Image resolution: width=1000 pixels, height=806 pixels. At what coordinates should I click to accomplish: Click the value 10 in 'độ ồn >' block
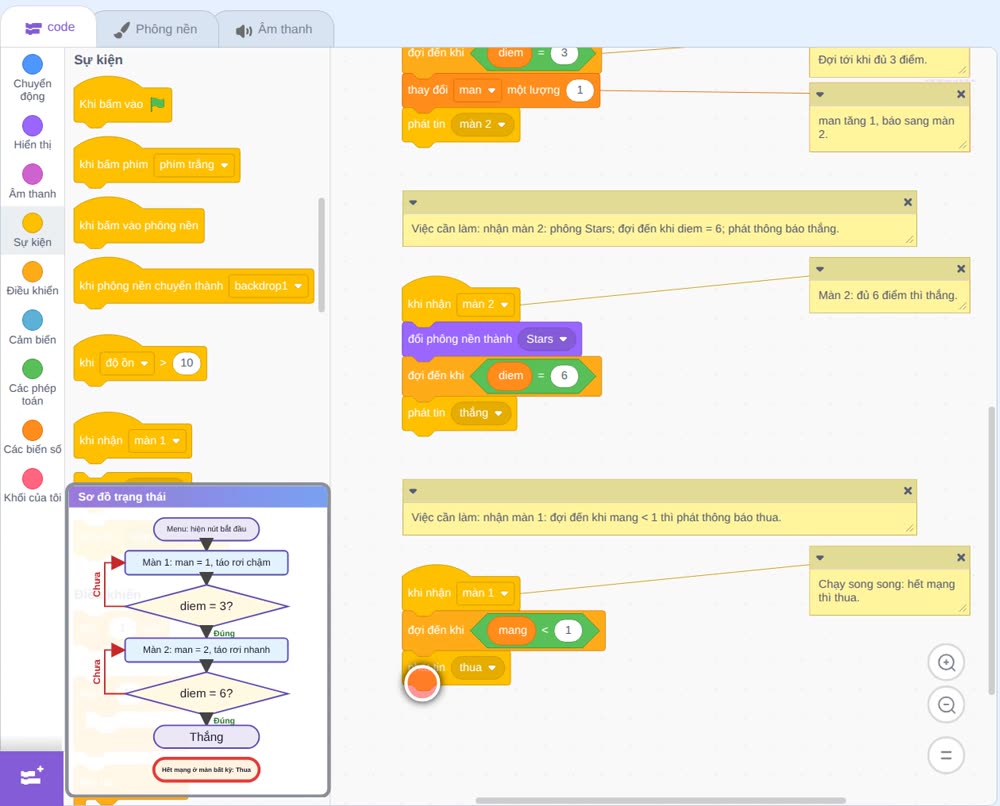pyautogui.click(x=186, y=363)
